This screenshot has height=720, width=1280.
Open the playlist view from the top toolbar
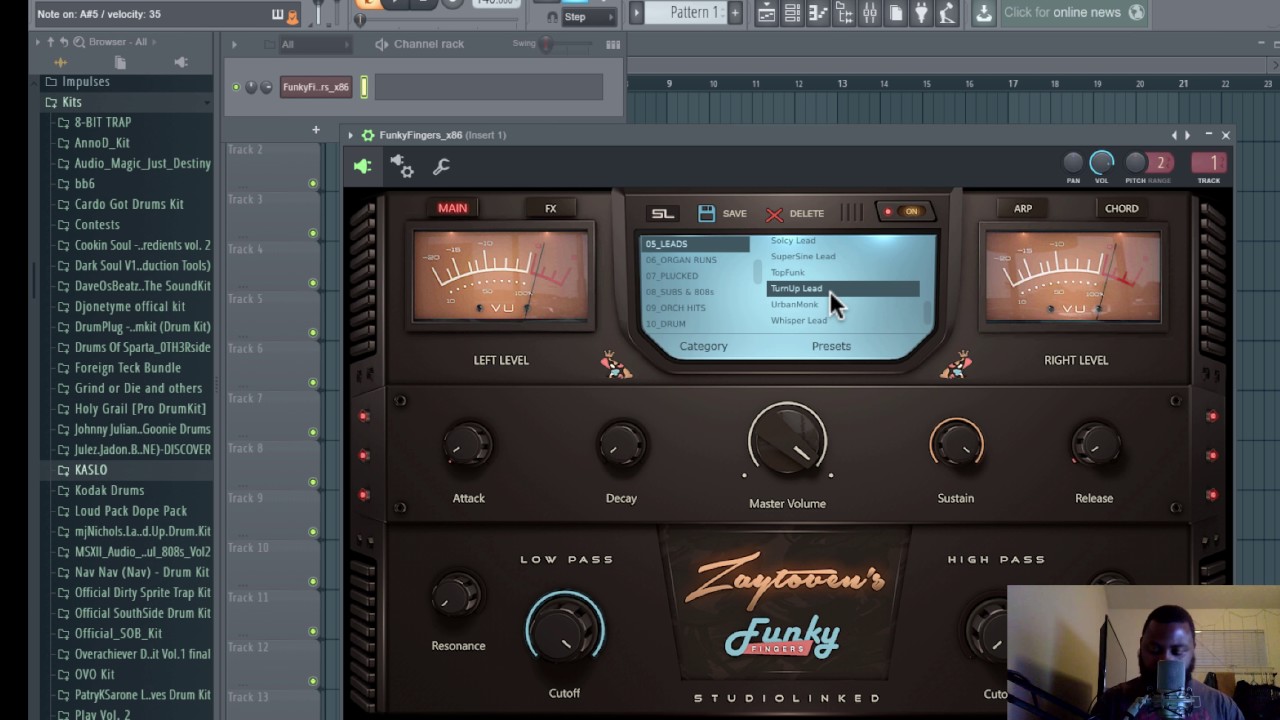click(766, 13)
